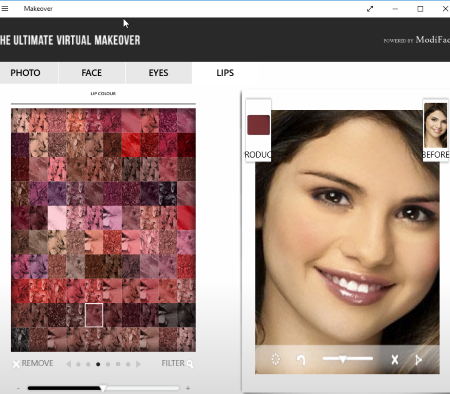Viewport: 450px width, 394px height.
Task: Minimize the Makeover window
Action: [x=395, y=9]
